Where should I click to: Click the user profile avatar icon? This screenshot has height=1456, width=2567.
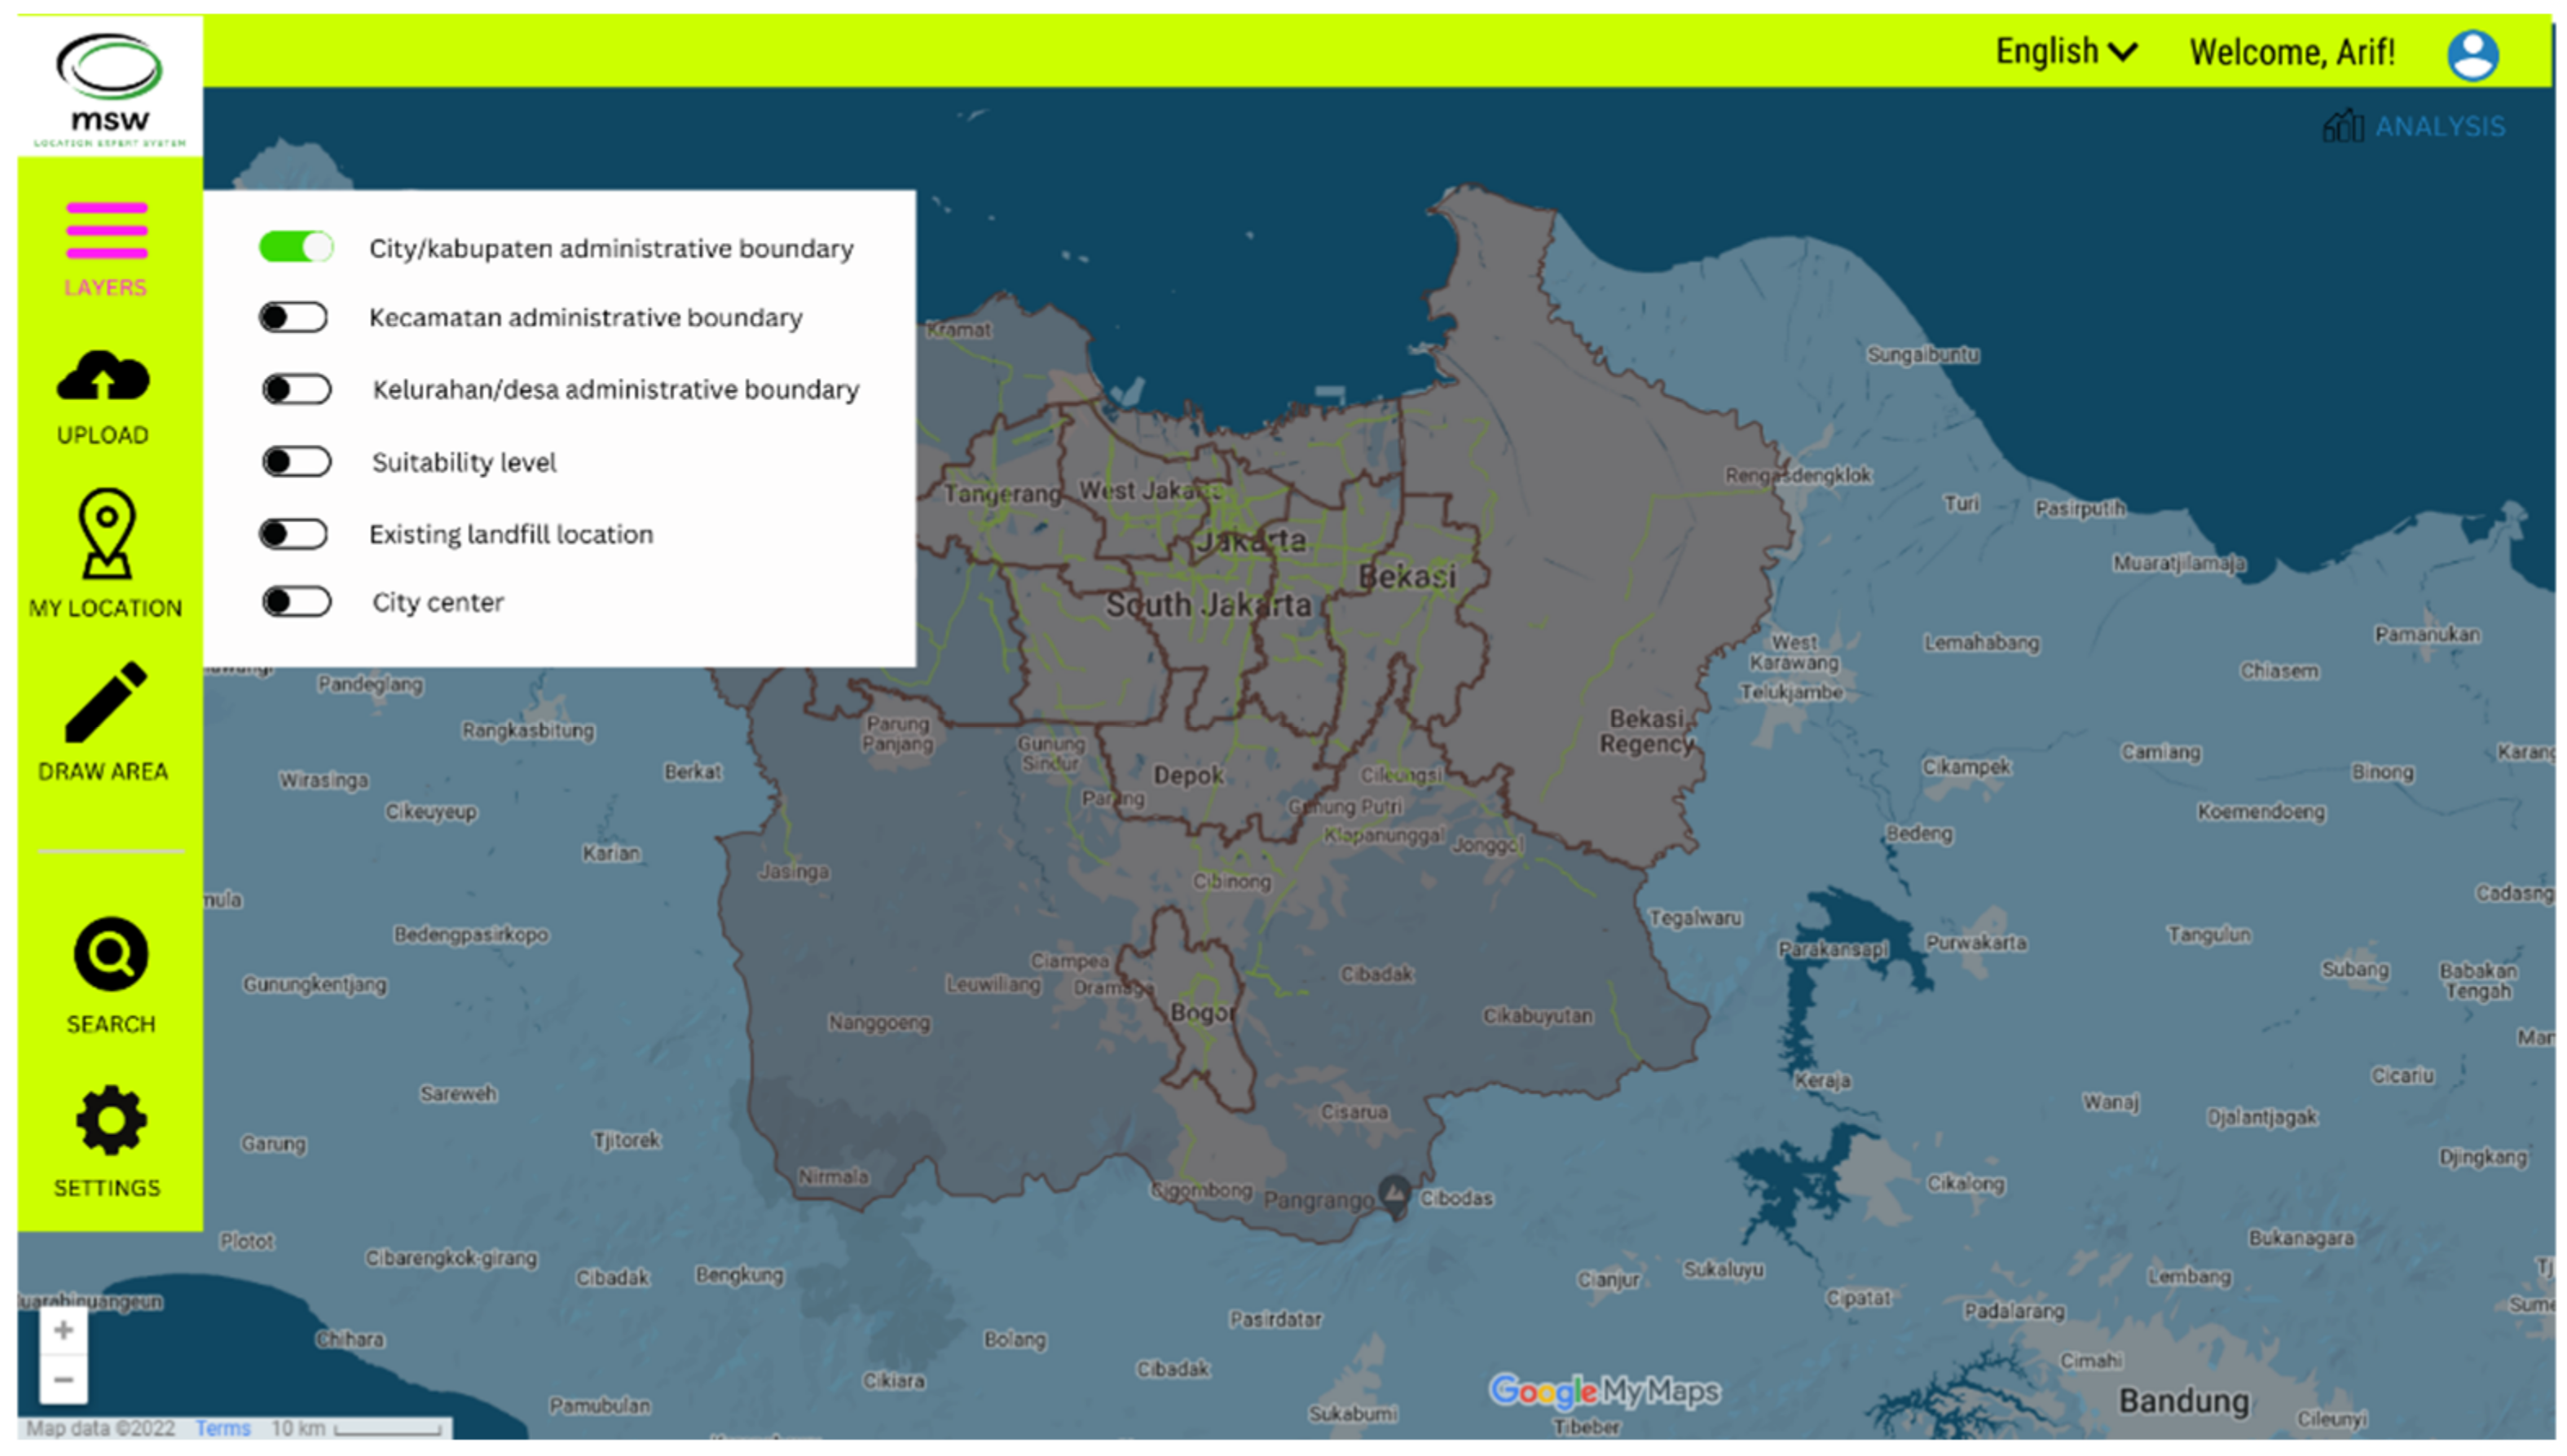[x=2472, y=54]
